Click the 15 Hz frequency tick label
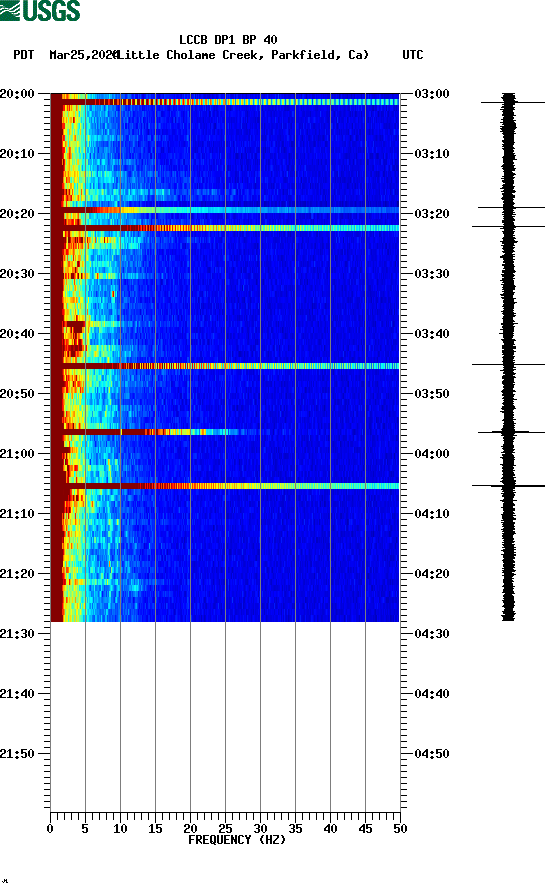Viewport: 552px width, 892px height. [155, 829]
